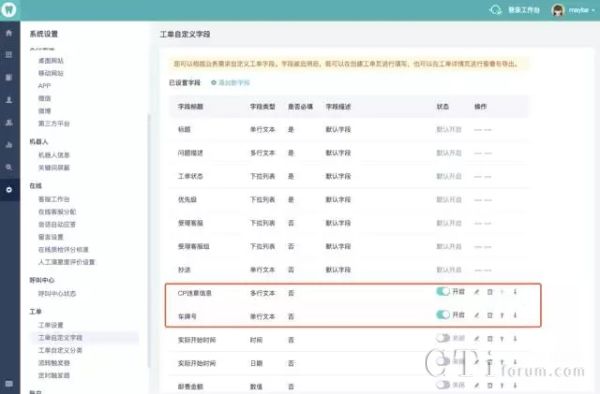Open the settings gear icon in left navigation
This screenshot has width=600, height=394.
(x=9, y=190)
